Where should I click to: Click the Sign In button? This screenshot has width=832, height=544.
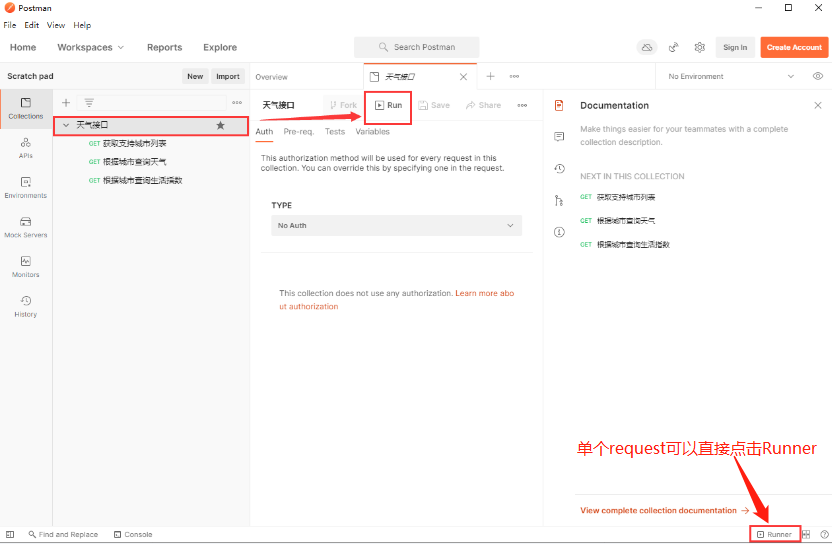point(735,47)
